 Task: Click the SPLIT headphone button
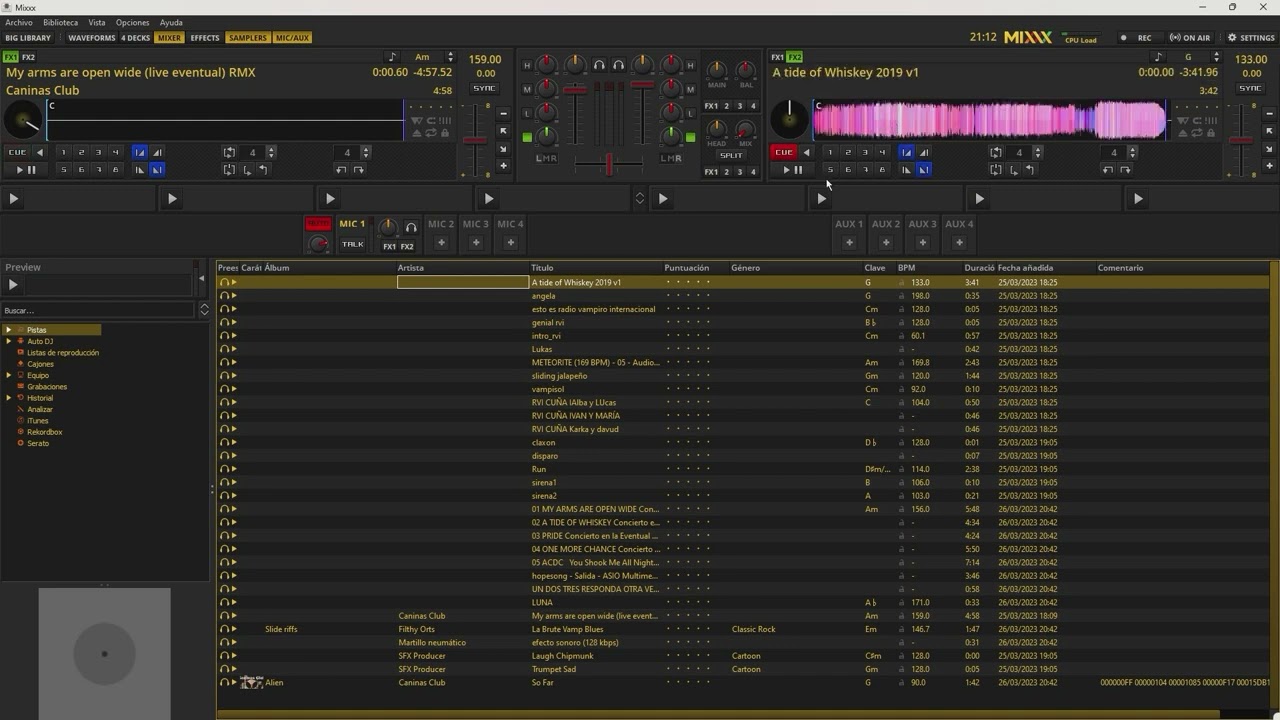731,155
